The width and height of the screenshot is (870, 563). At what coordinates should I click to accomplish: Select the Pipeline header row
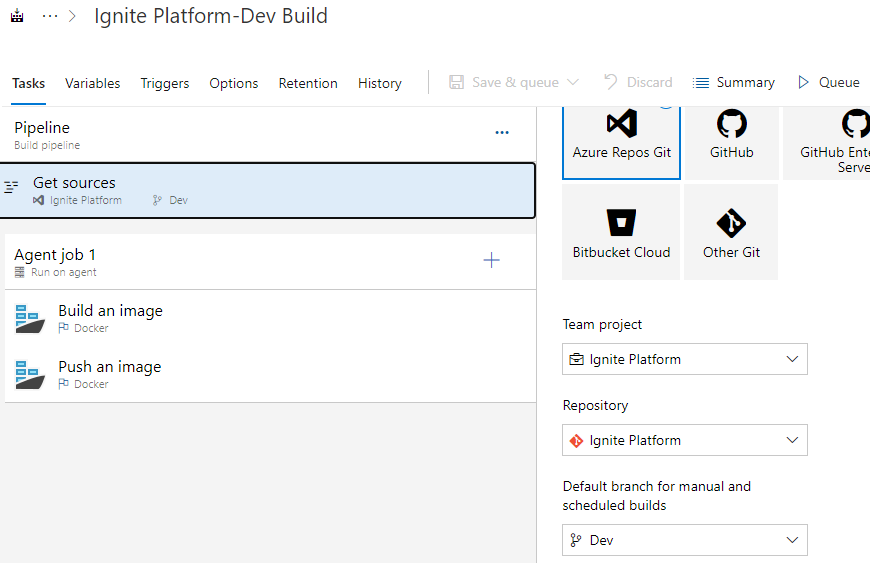tap(268, 135)
